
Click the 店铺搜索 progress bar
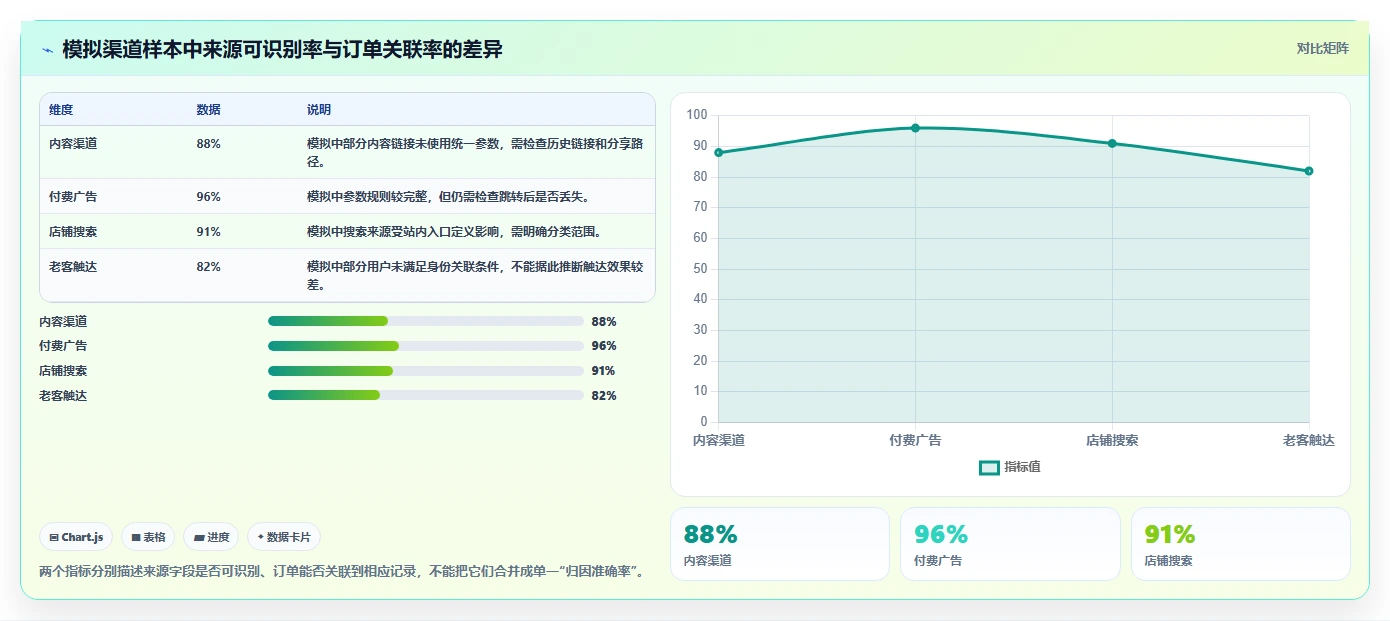tap(426, 370)
